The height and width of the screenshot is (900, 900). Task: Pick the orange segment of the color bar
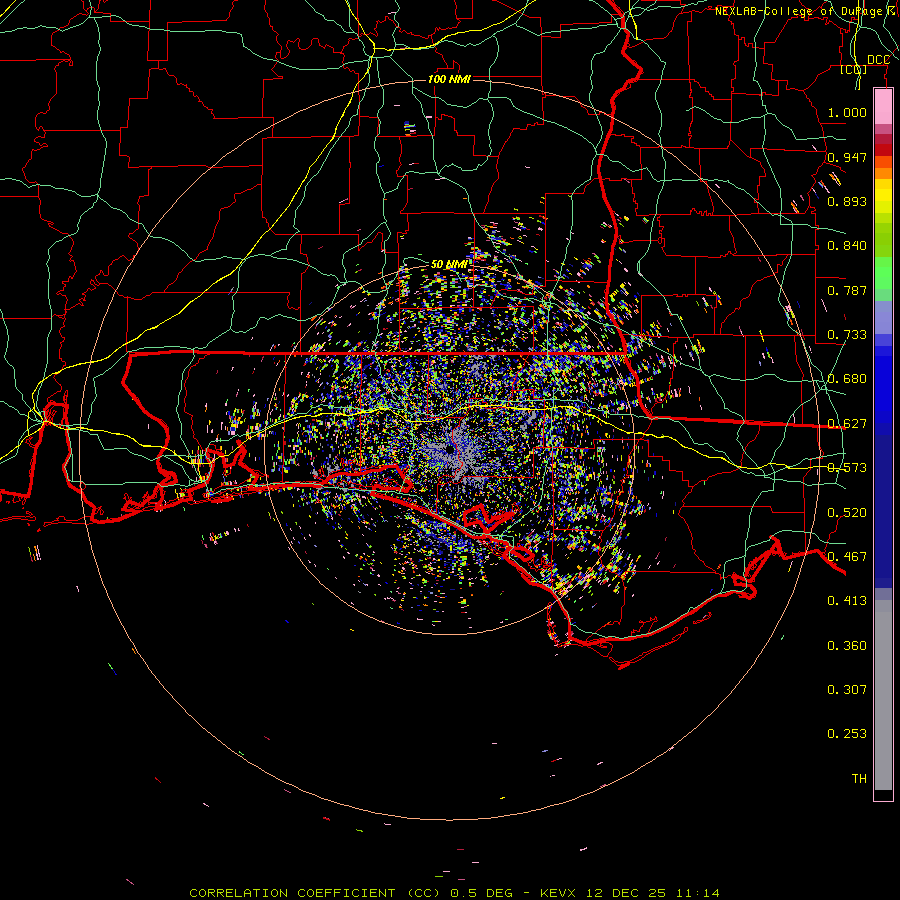pyautogui.click(x=883, y=173)
